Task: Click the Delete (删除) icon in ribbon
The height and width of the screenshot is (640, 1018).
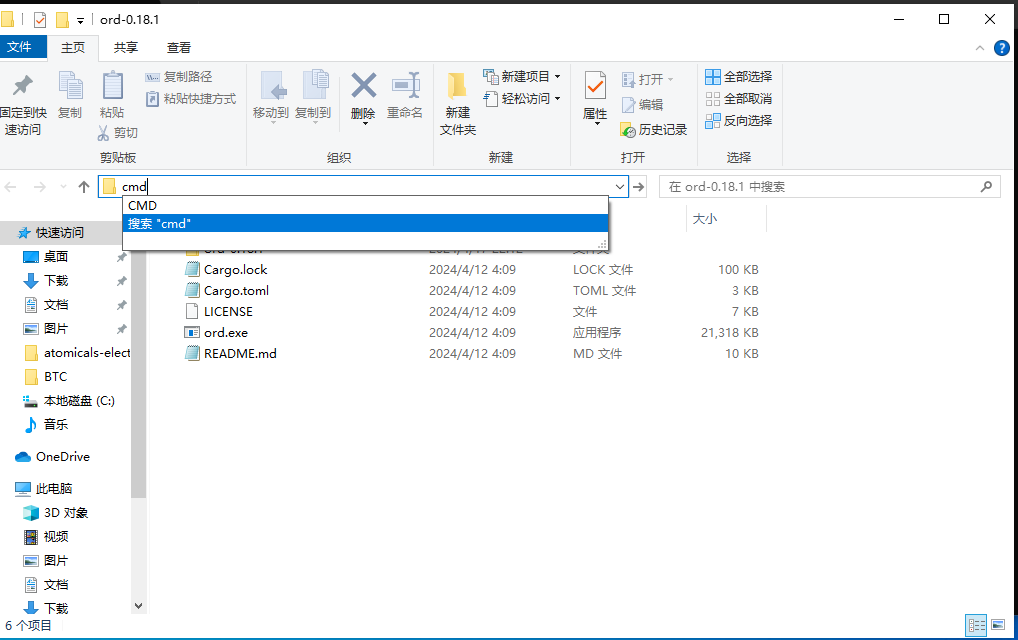Action: (x=363, y=87)
